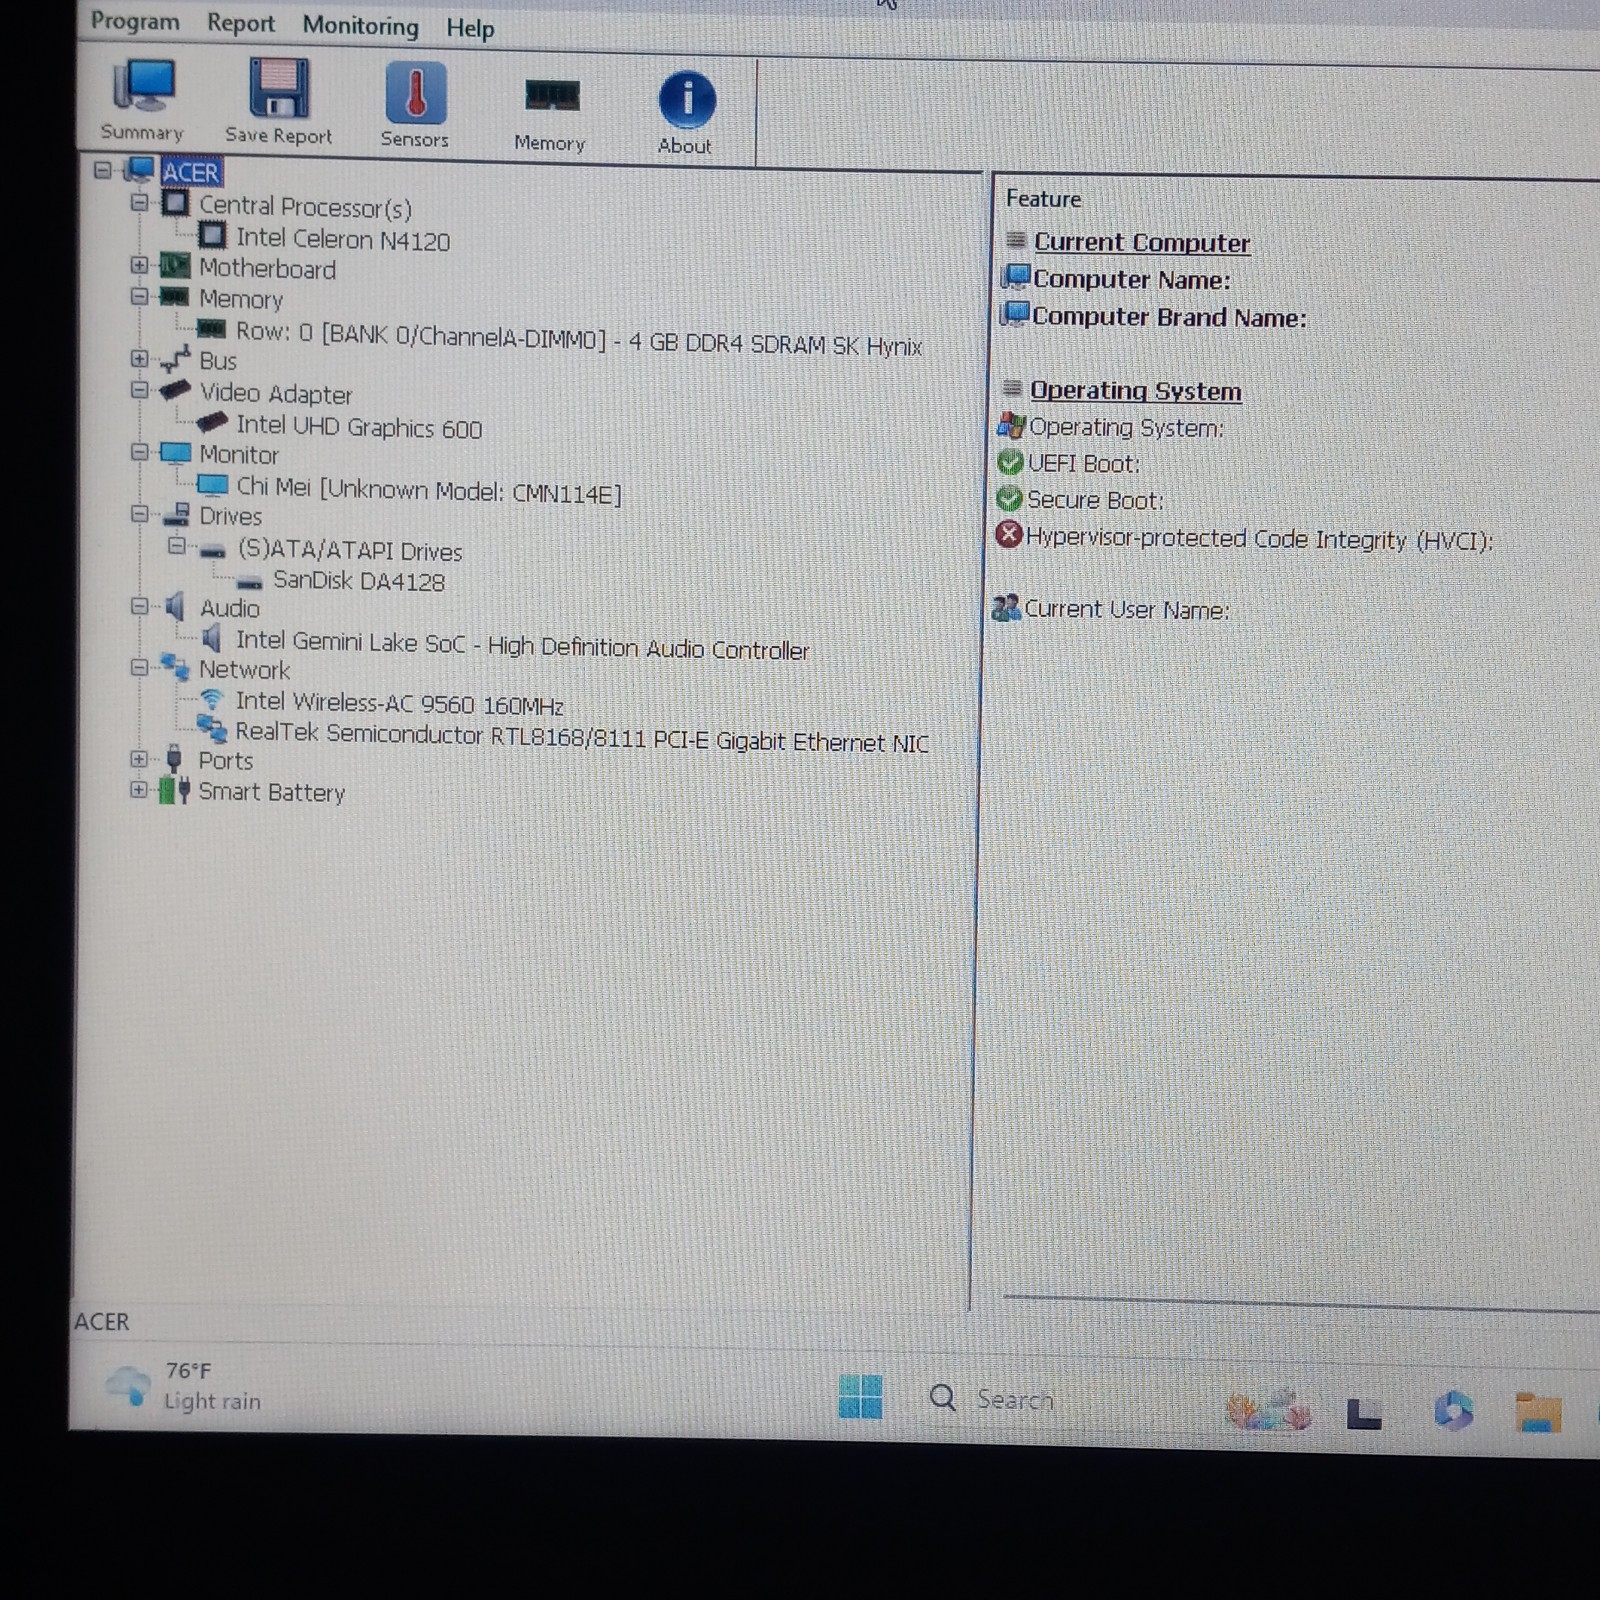Select the Motherboard tree item
Screen dimensions: 1600x1600
pos(267,269)
